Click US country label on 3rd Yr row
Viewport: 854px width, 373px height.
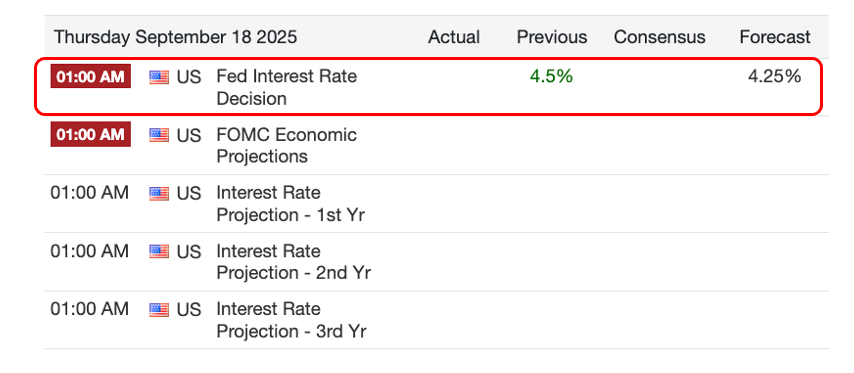coord(188,309)
